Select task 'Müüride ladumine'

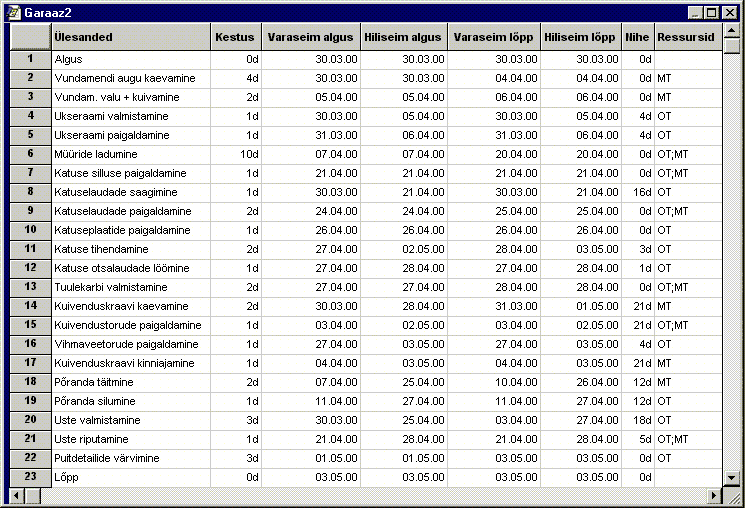coord(131,154)
